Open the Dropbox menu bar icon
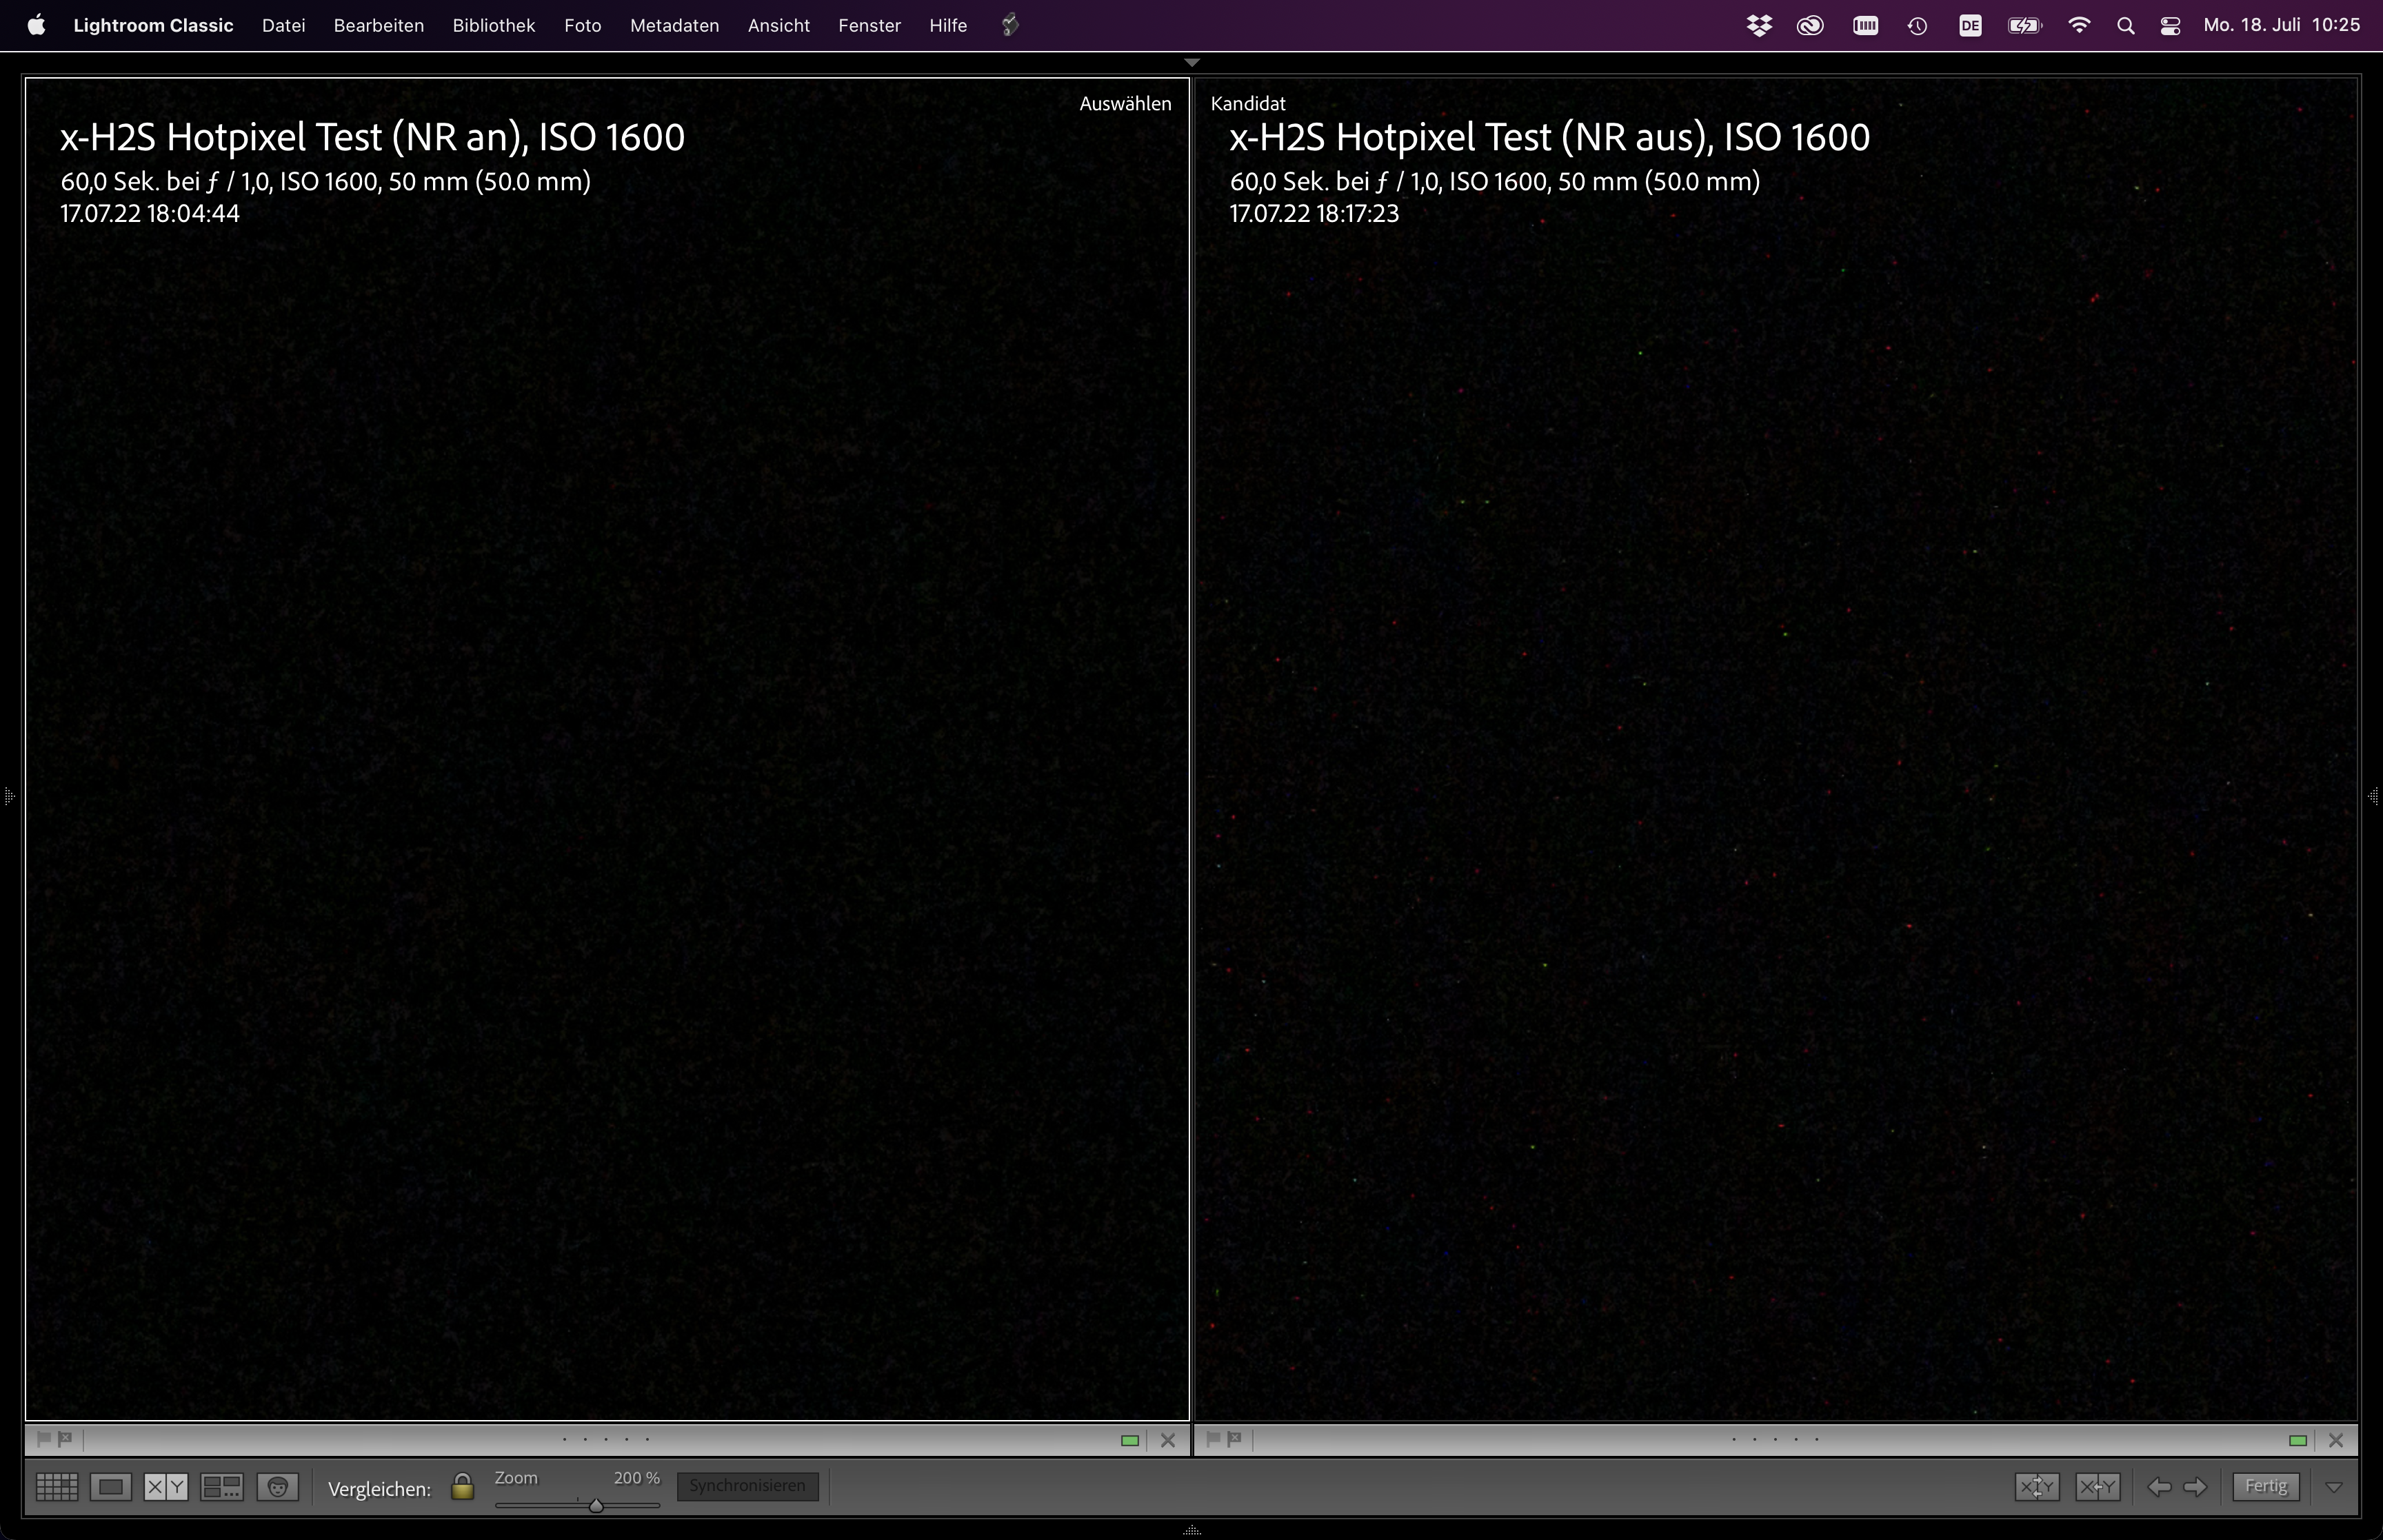This screenshot has width=2383, height=1540. click(1759, 26)
